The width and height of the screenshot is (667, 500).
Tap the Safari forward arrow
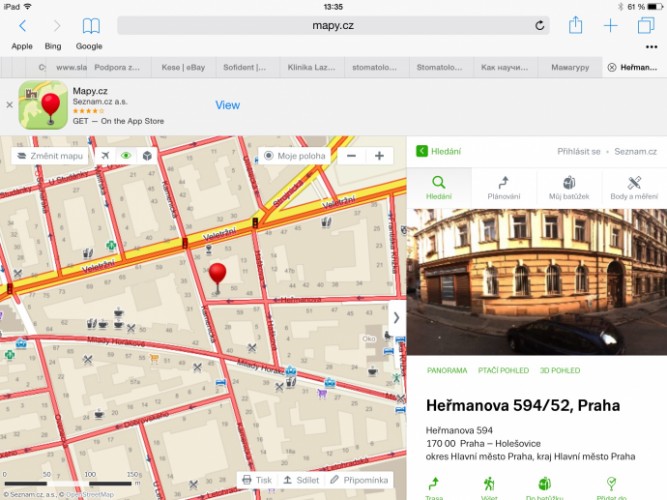(57, 26)
